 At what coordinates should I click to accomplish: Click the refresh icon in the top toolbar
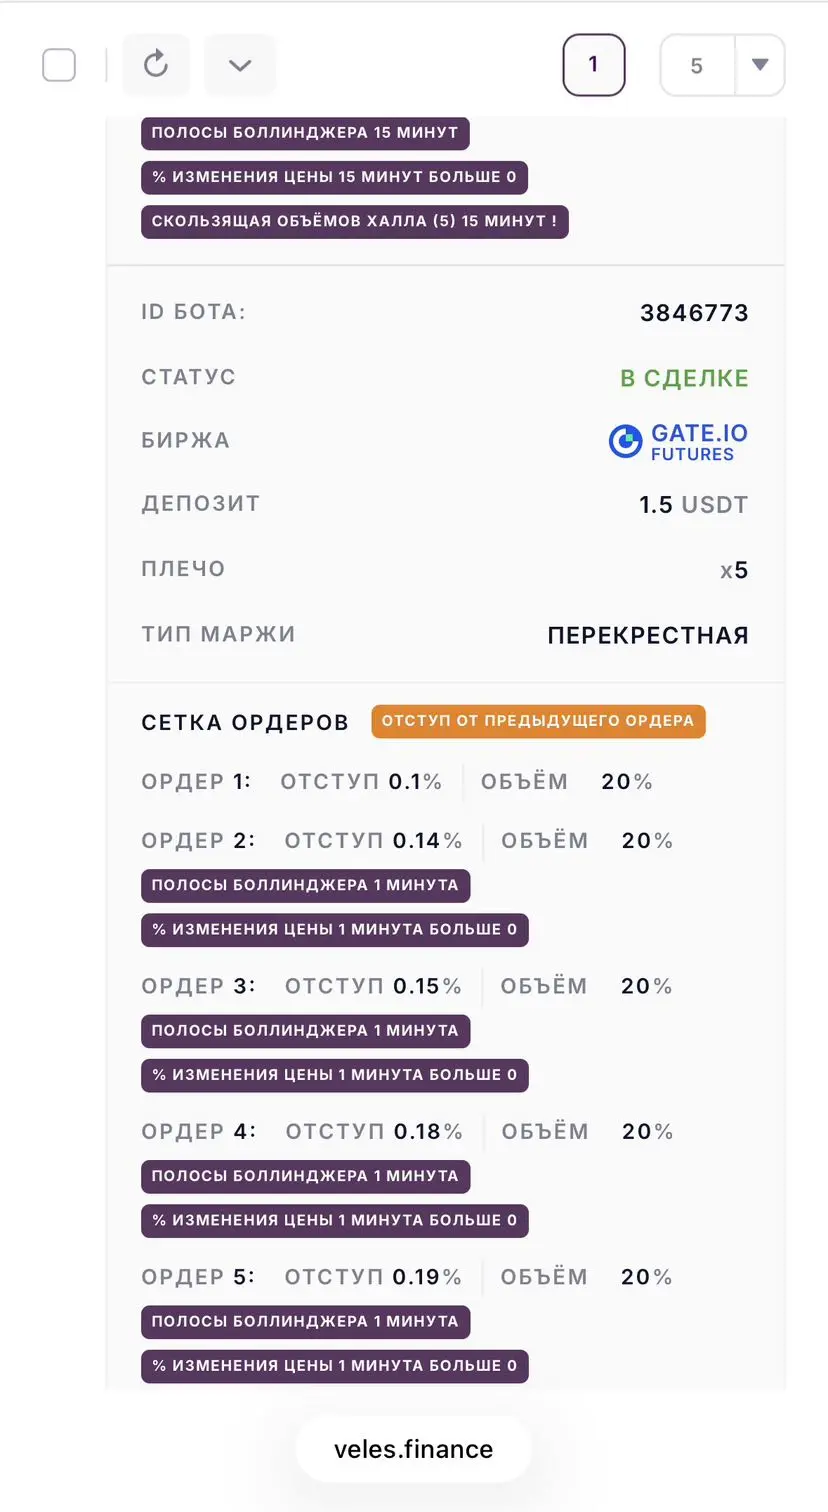click(155, 64)
